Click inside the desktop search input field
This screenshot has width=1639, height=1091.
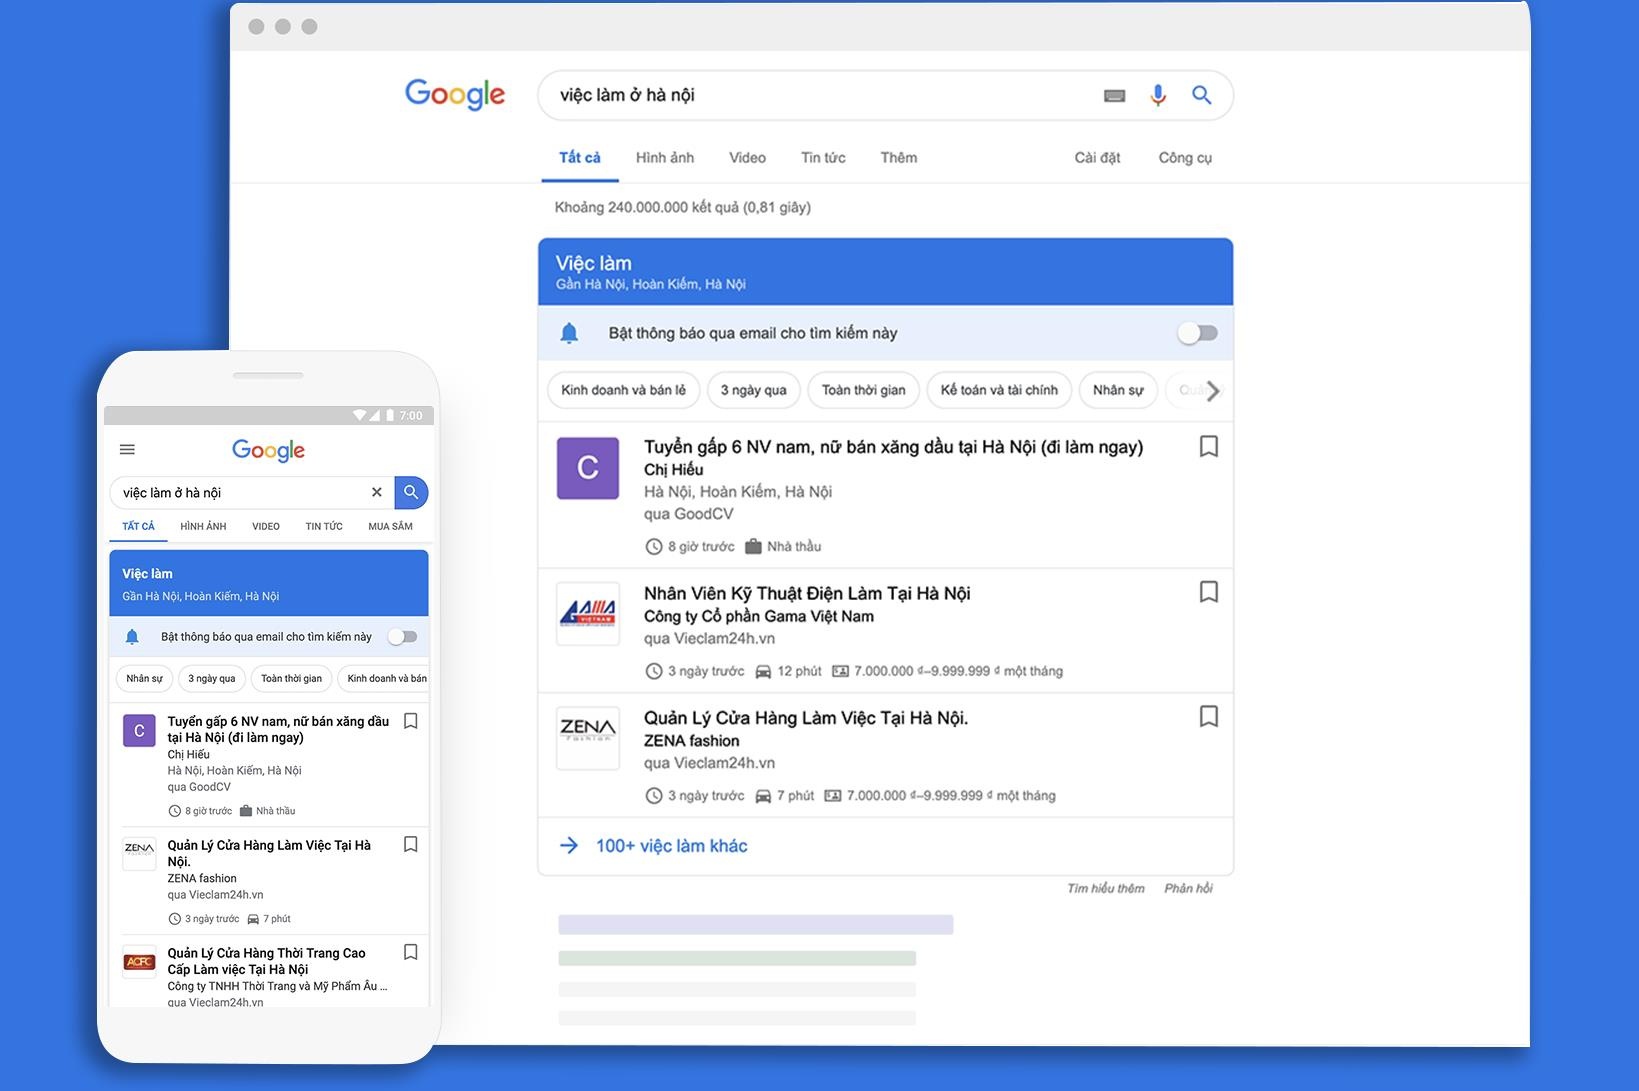point(800,95)
